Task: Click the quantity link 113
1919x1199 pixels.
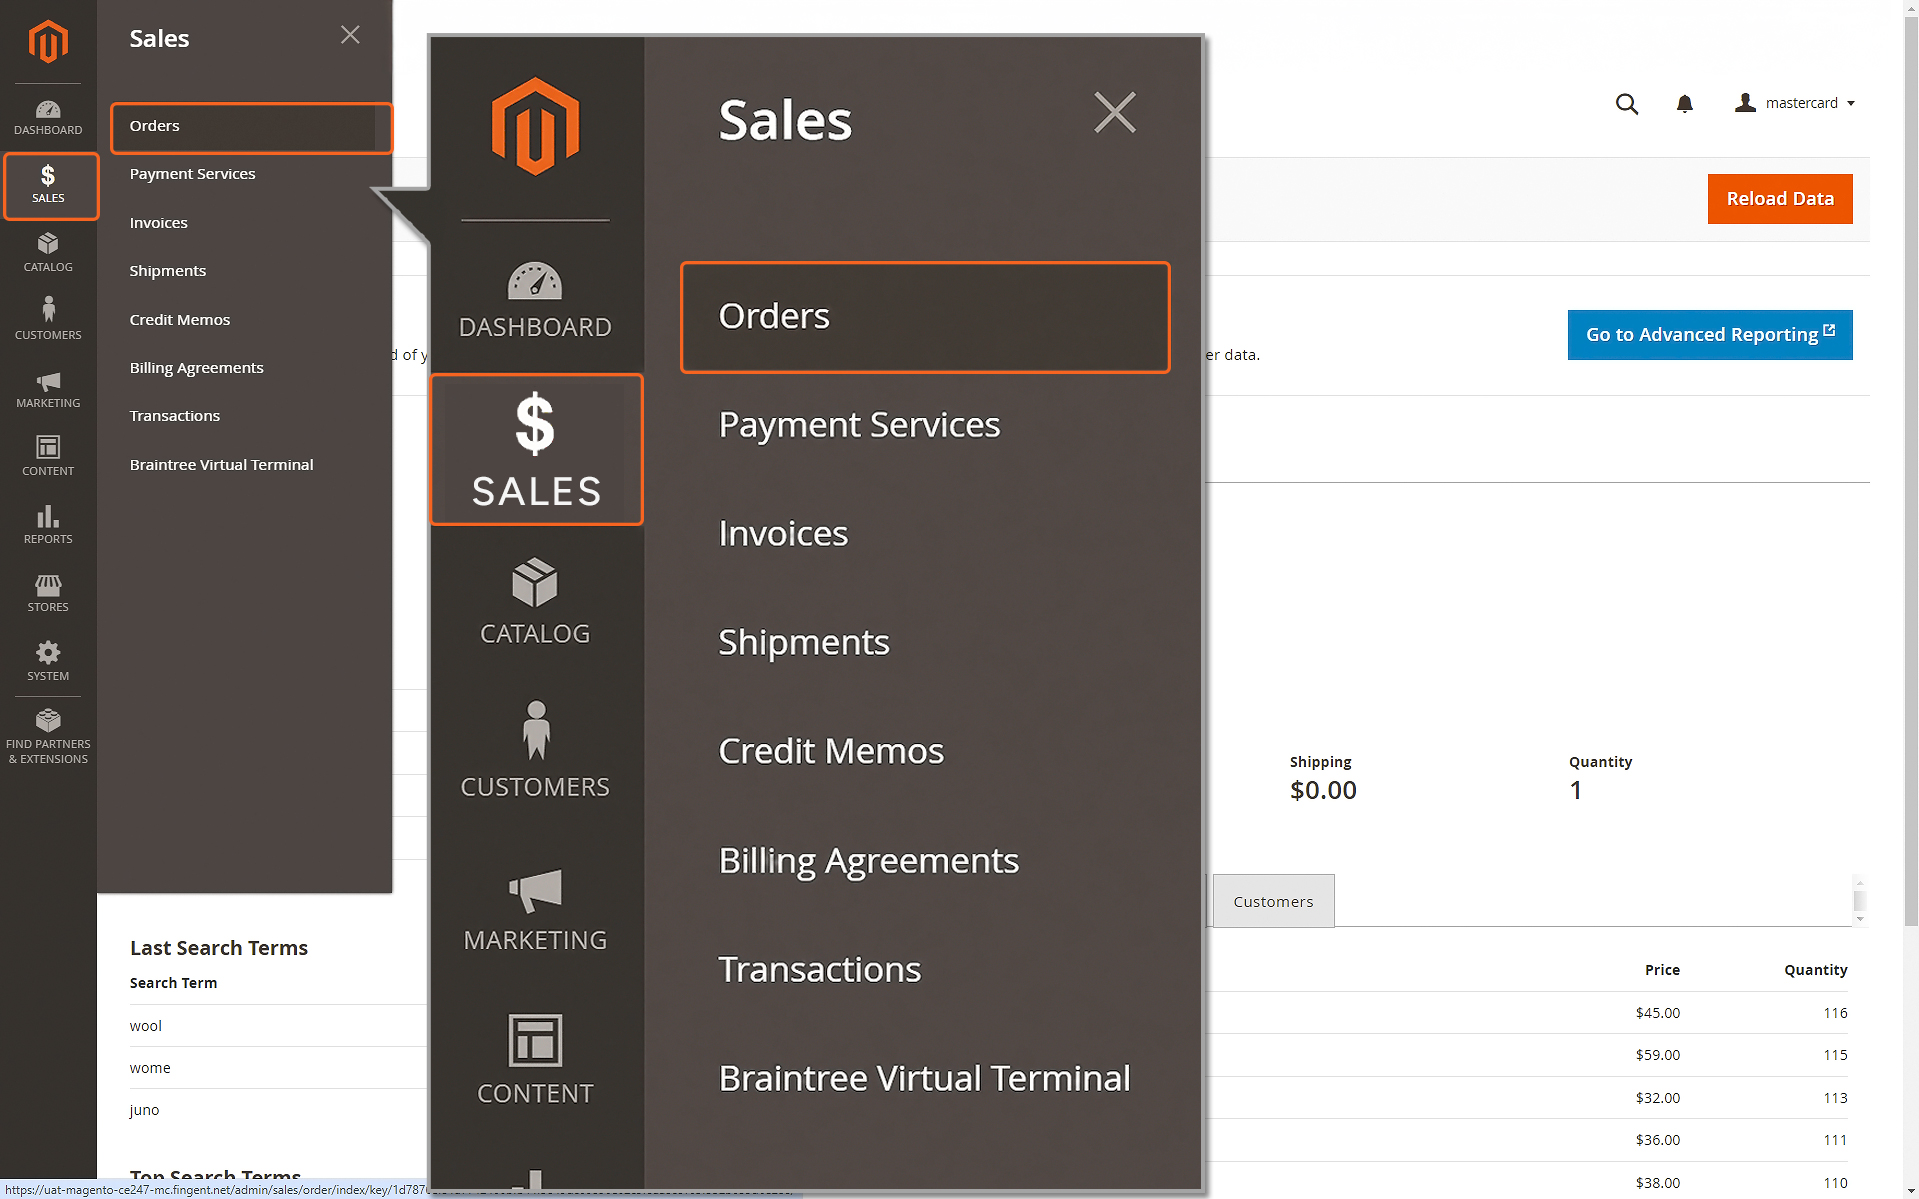Action: click(x=1835, y=1098)
